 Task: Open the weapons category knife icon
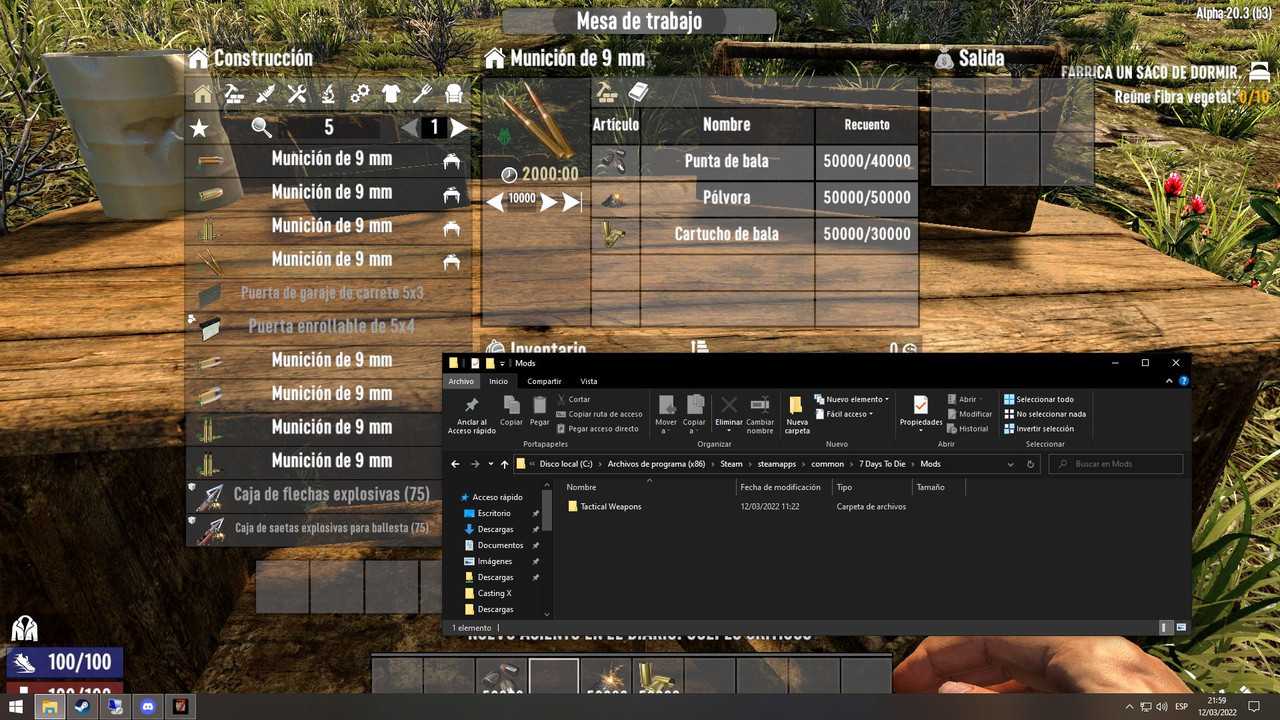[265, 94]
